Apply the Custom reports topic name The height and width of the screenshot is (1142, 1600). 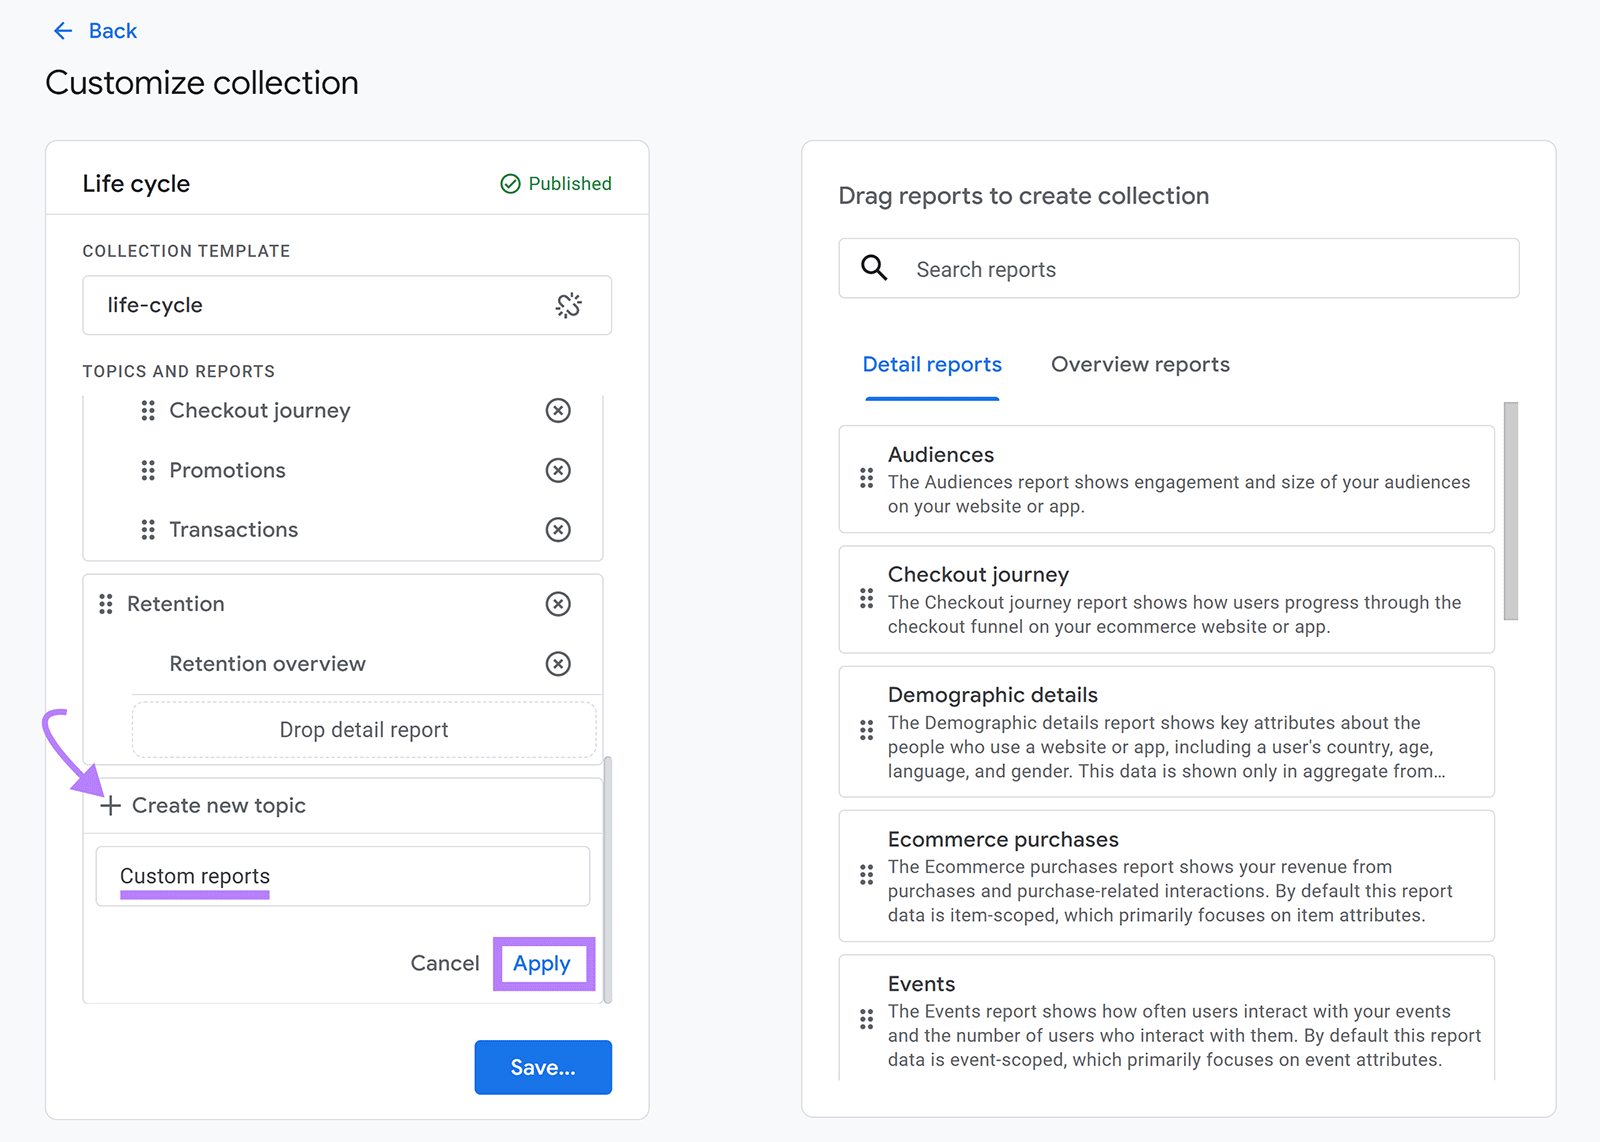543,963
